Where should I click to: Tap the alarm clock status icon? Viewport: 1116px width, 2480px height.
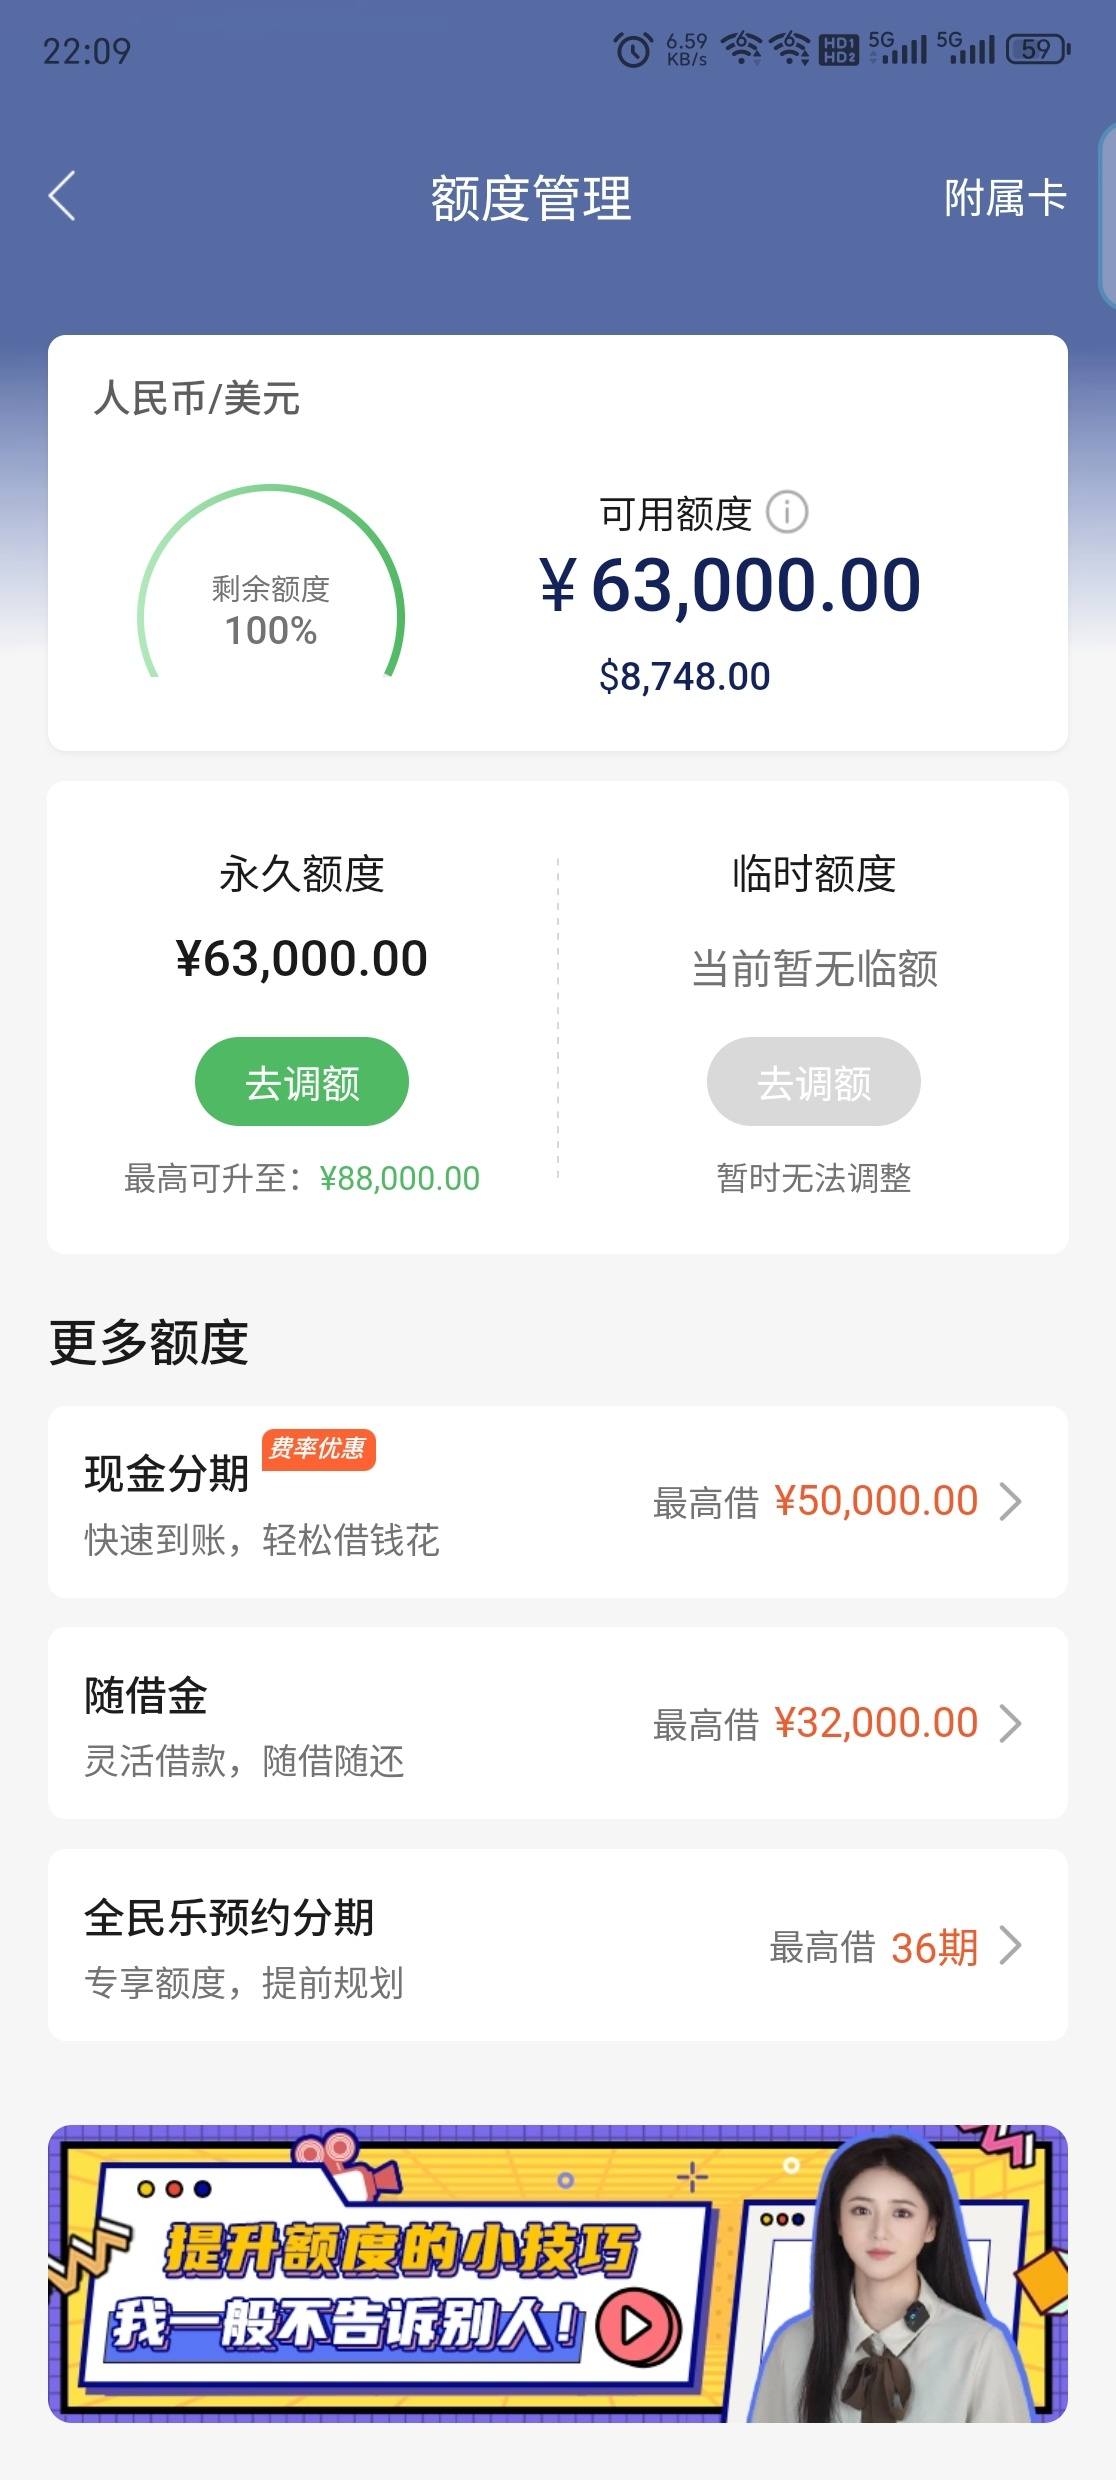point(632,49)
